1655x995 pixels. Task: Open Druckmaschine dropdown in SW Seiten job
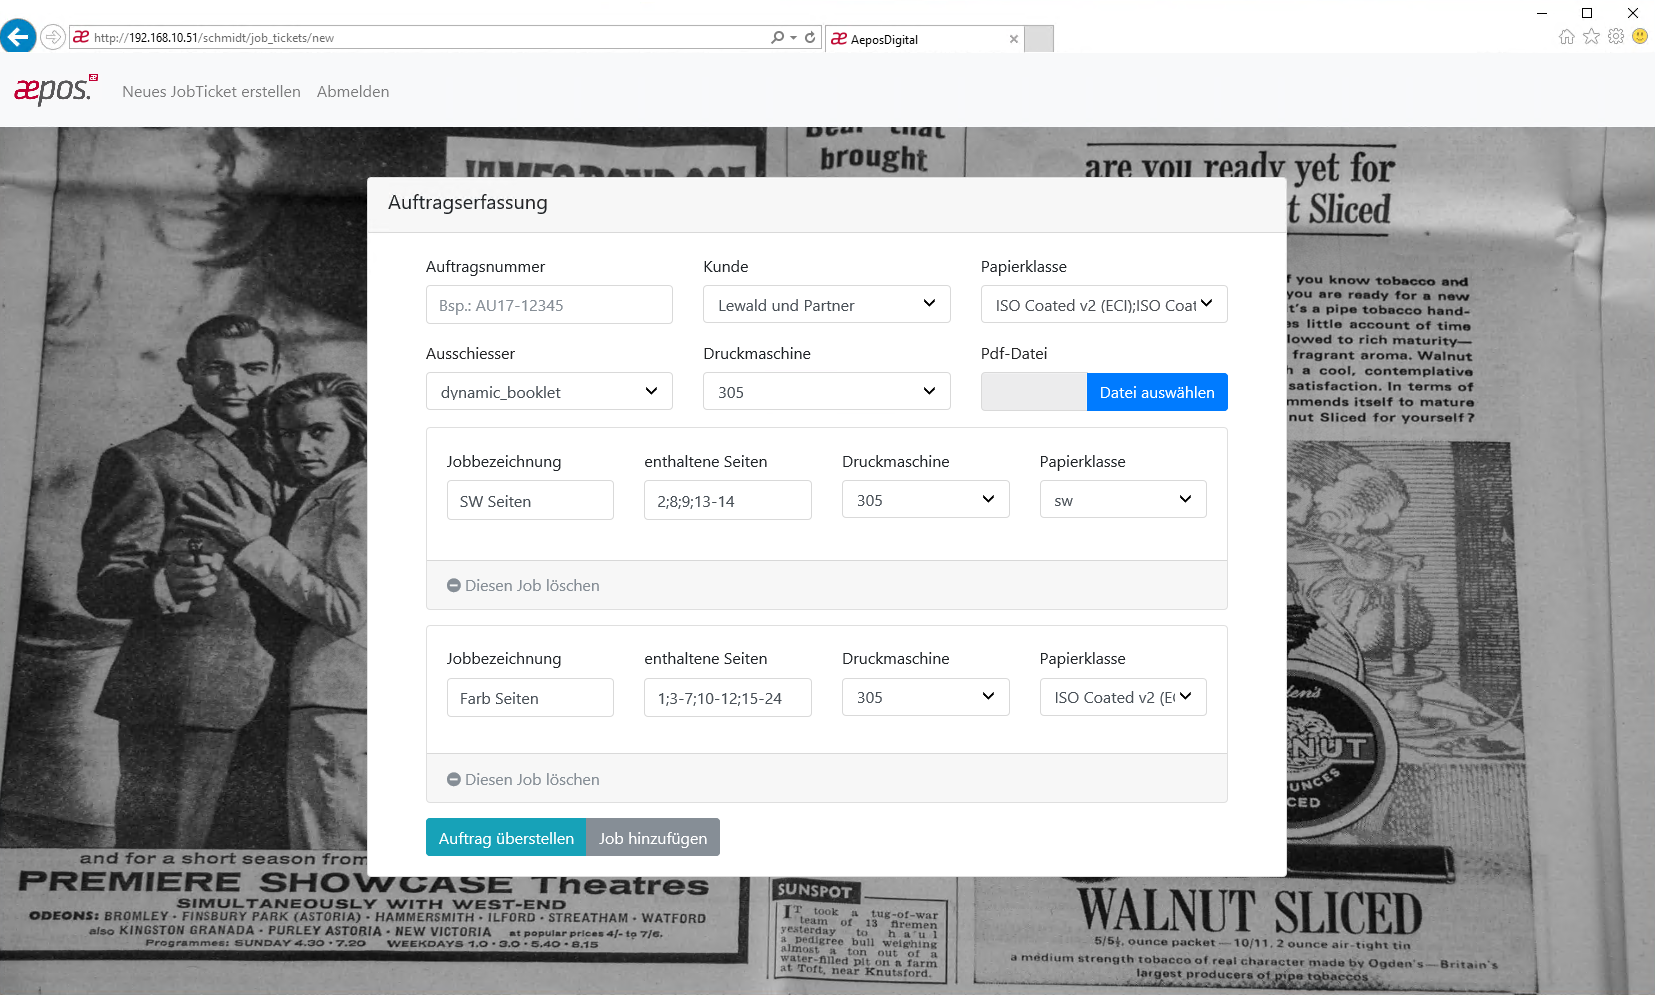tap(926, 500)
